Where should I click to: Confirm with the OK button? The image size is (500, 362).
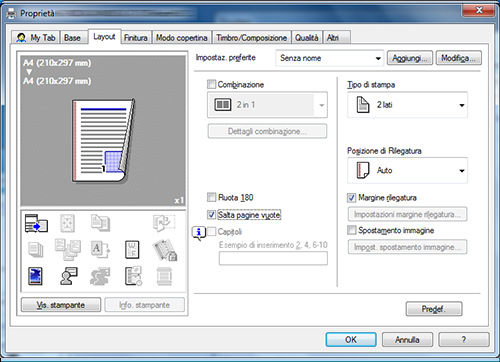[x=351, y=340]
